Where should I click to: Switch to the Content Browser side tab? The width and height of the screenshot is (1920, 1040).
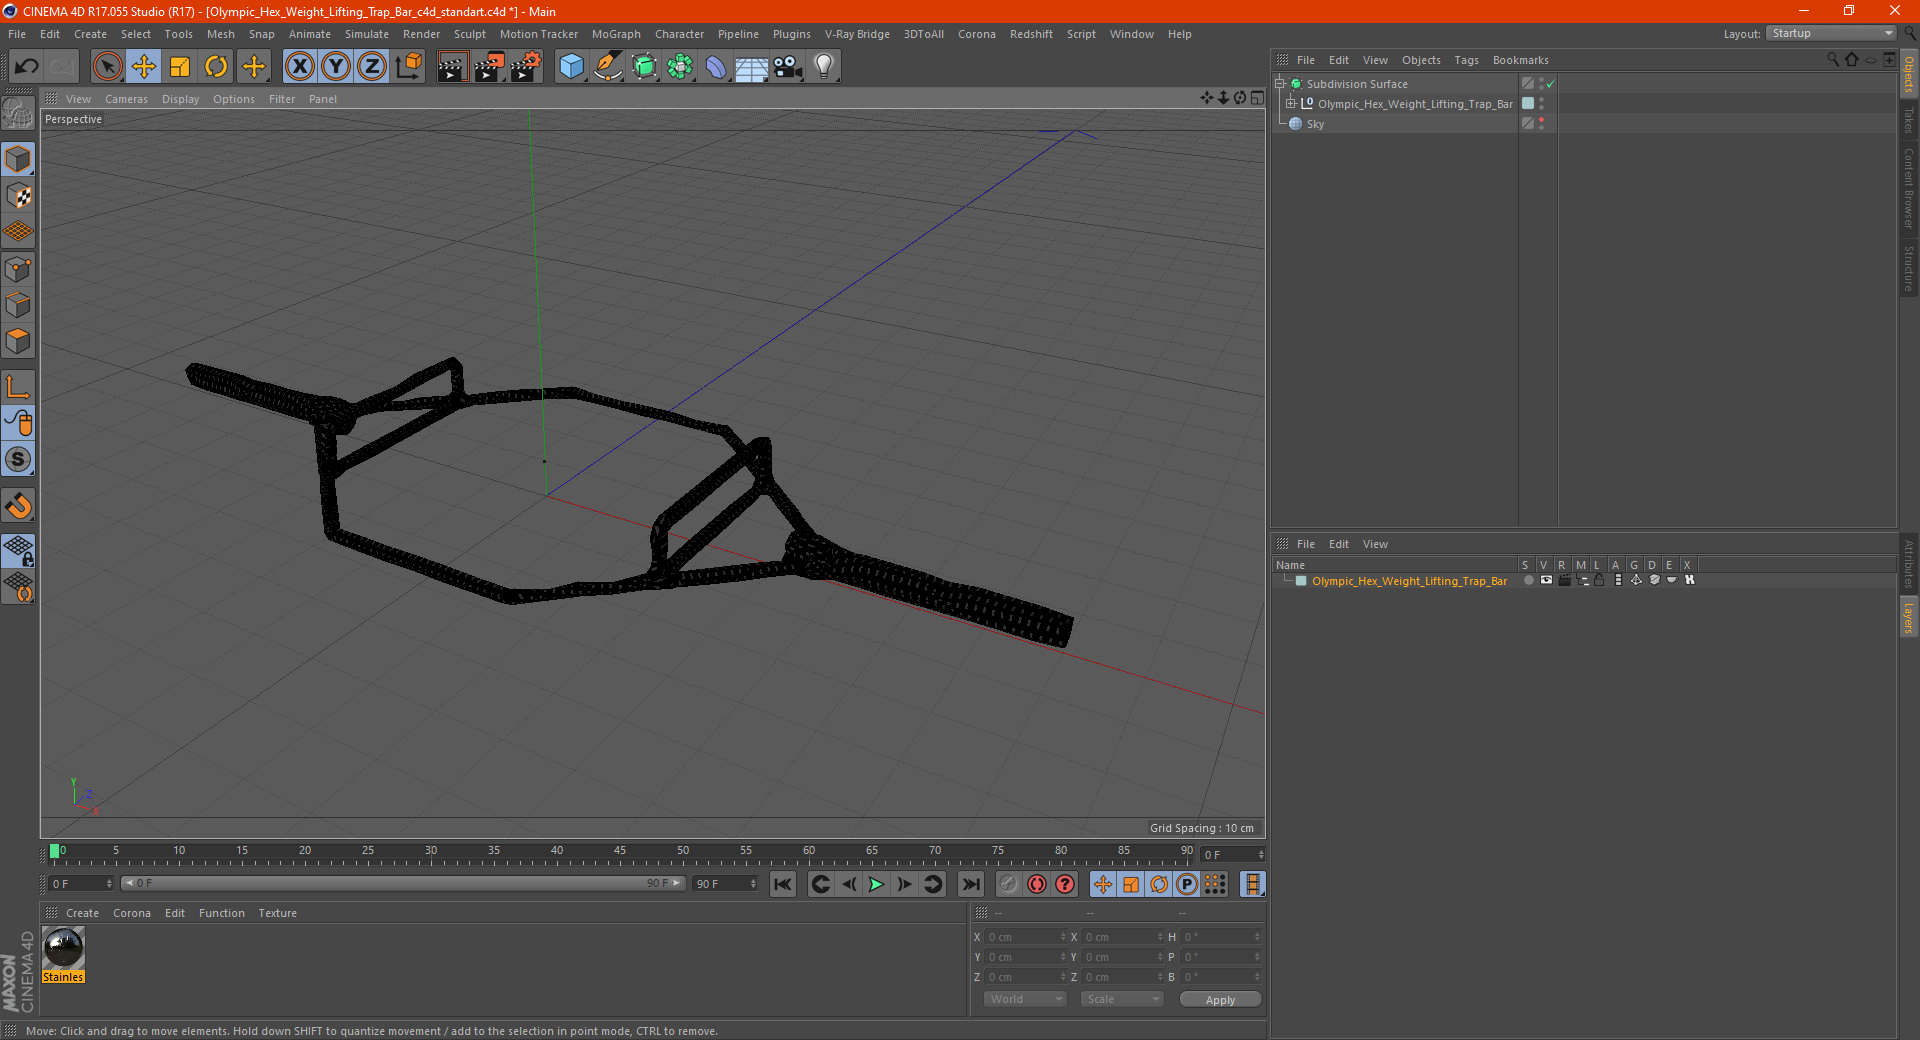(x=1909, y=187)
